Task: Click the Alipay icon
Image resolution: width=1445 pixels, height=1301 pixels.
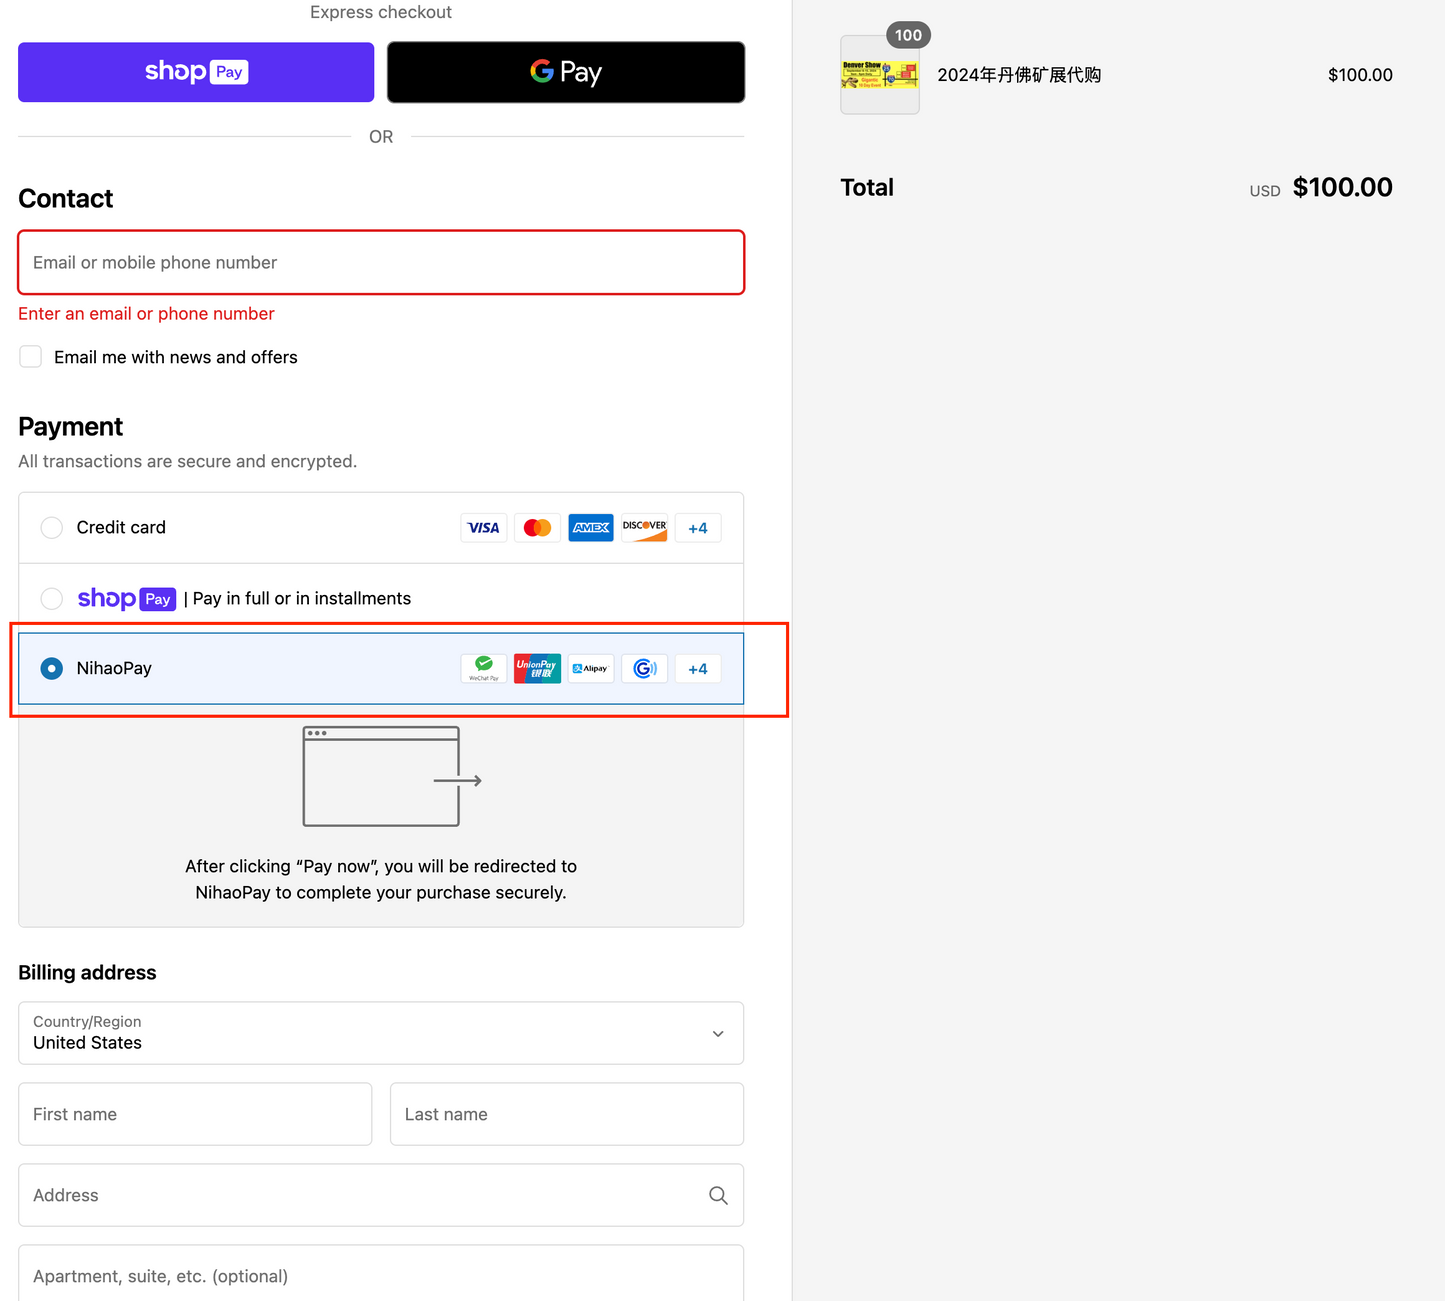Action: (591, 669)
